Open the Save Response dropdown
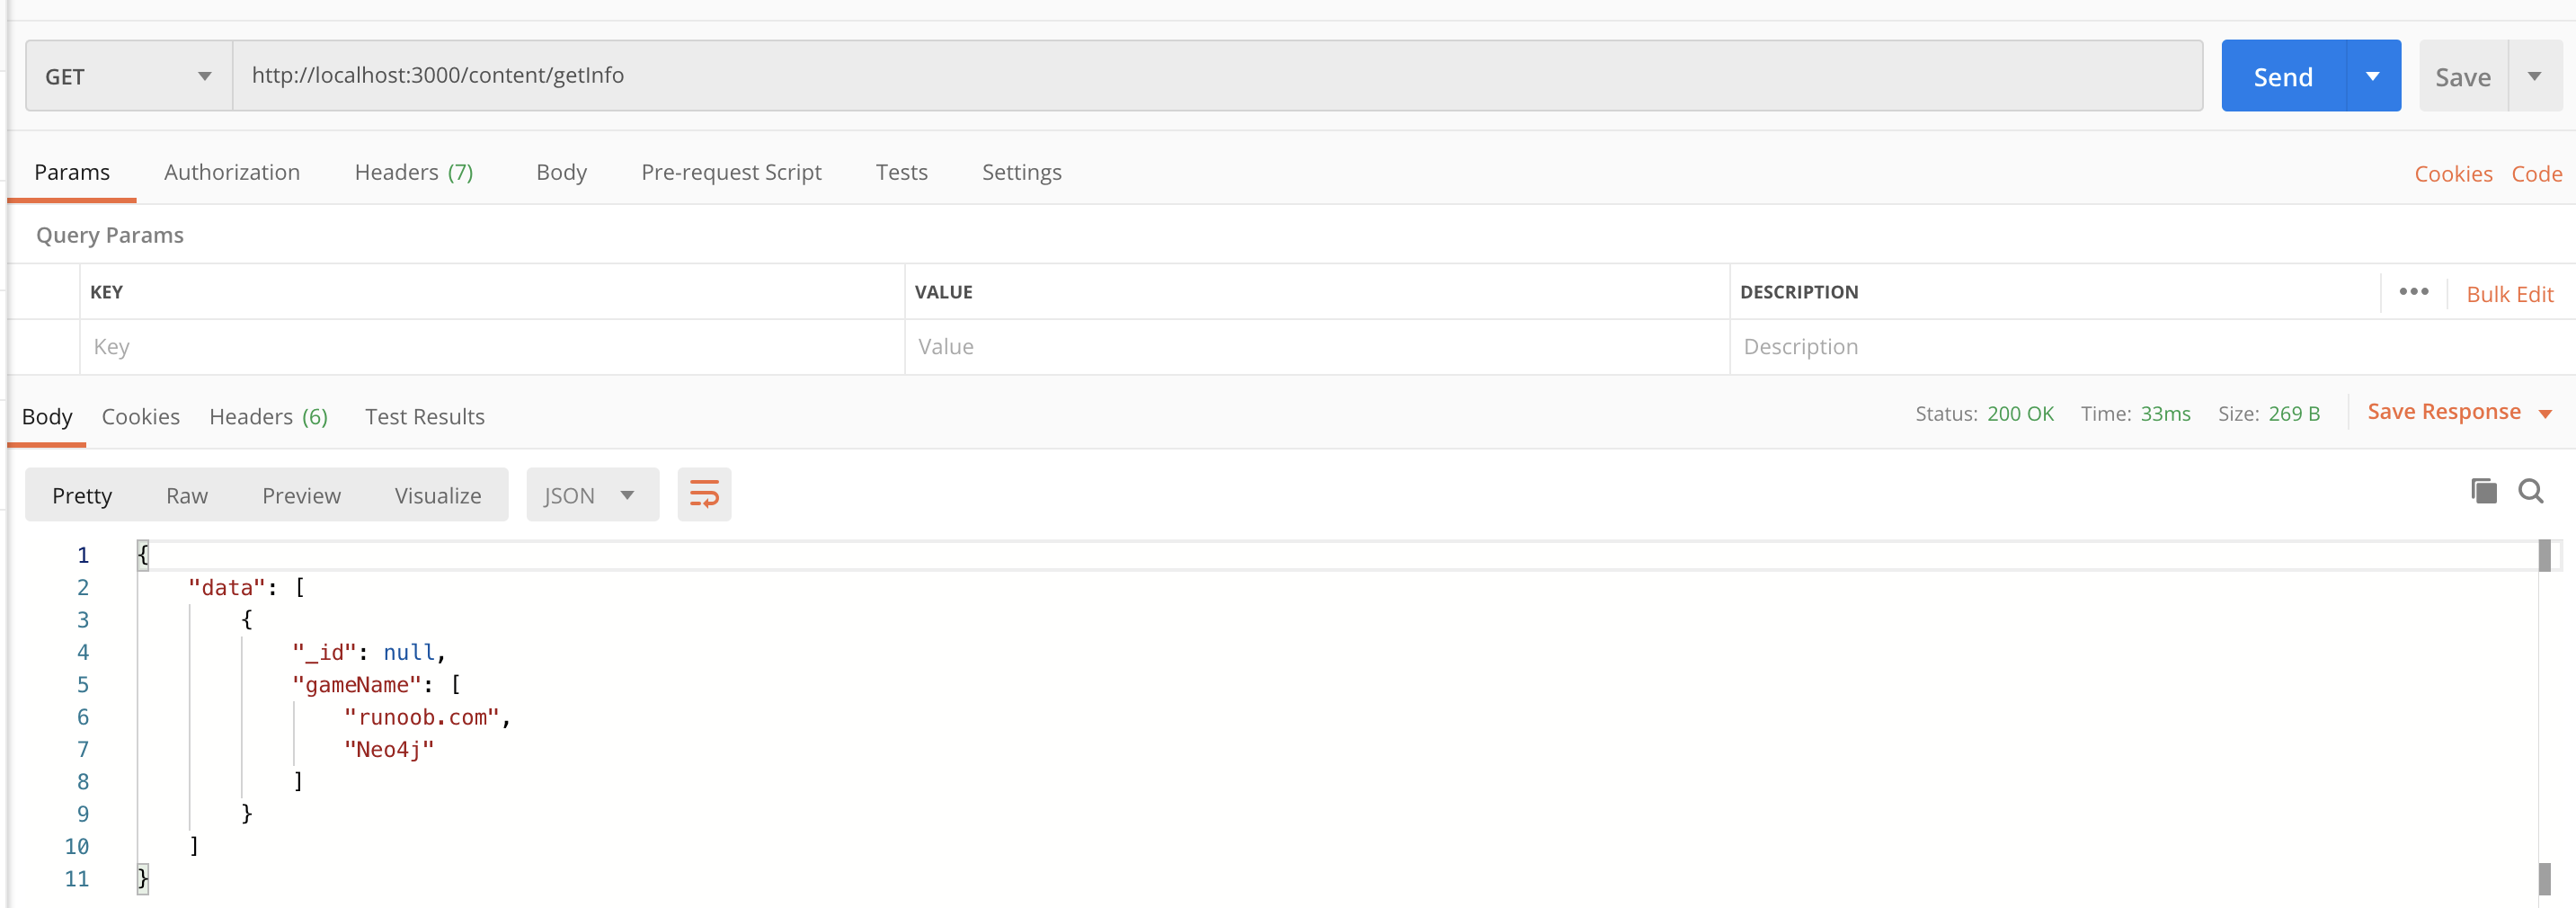 tap(2547, 412)
